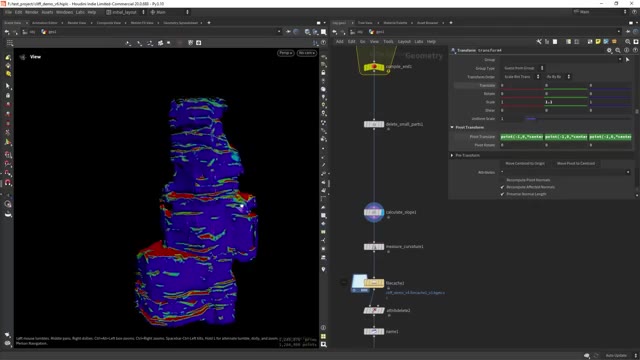Open network editor Add menu

point(340,42)
